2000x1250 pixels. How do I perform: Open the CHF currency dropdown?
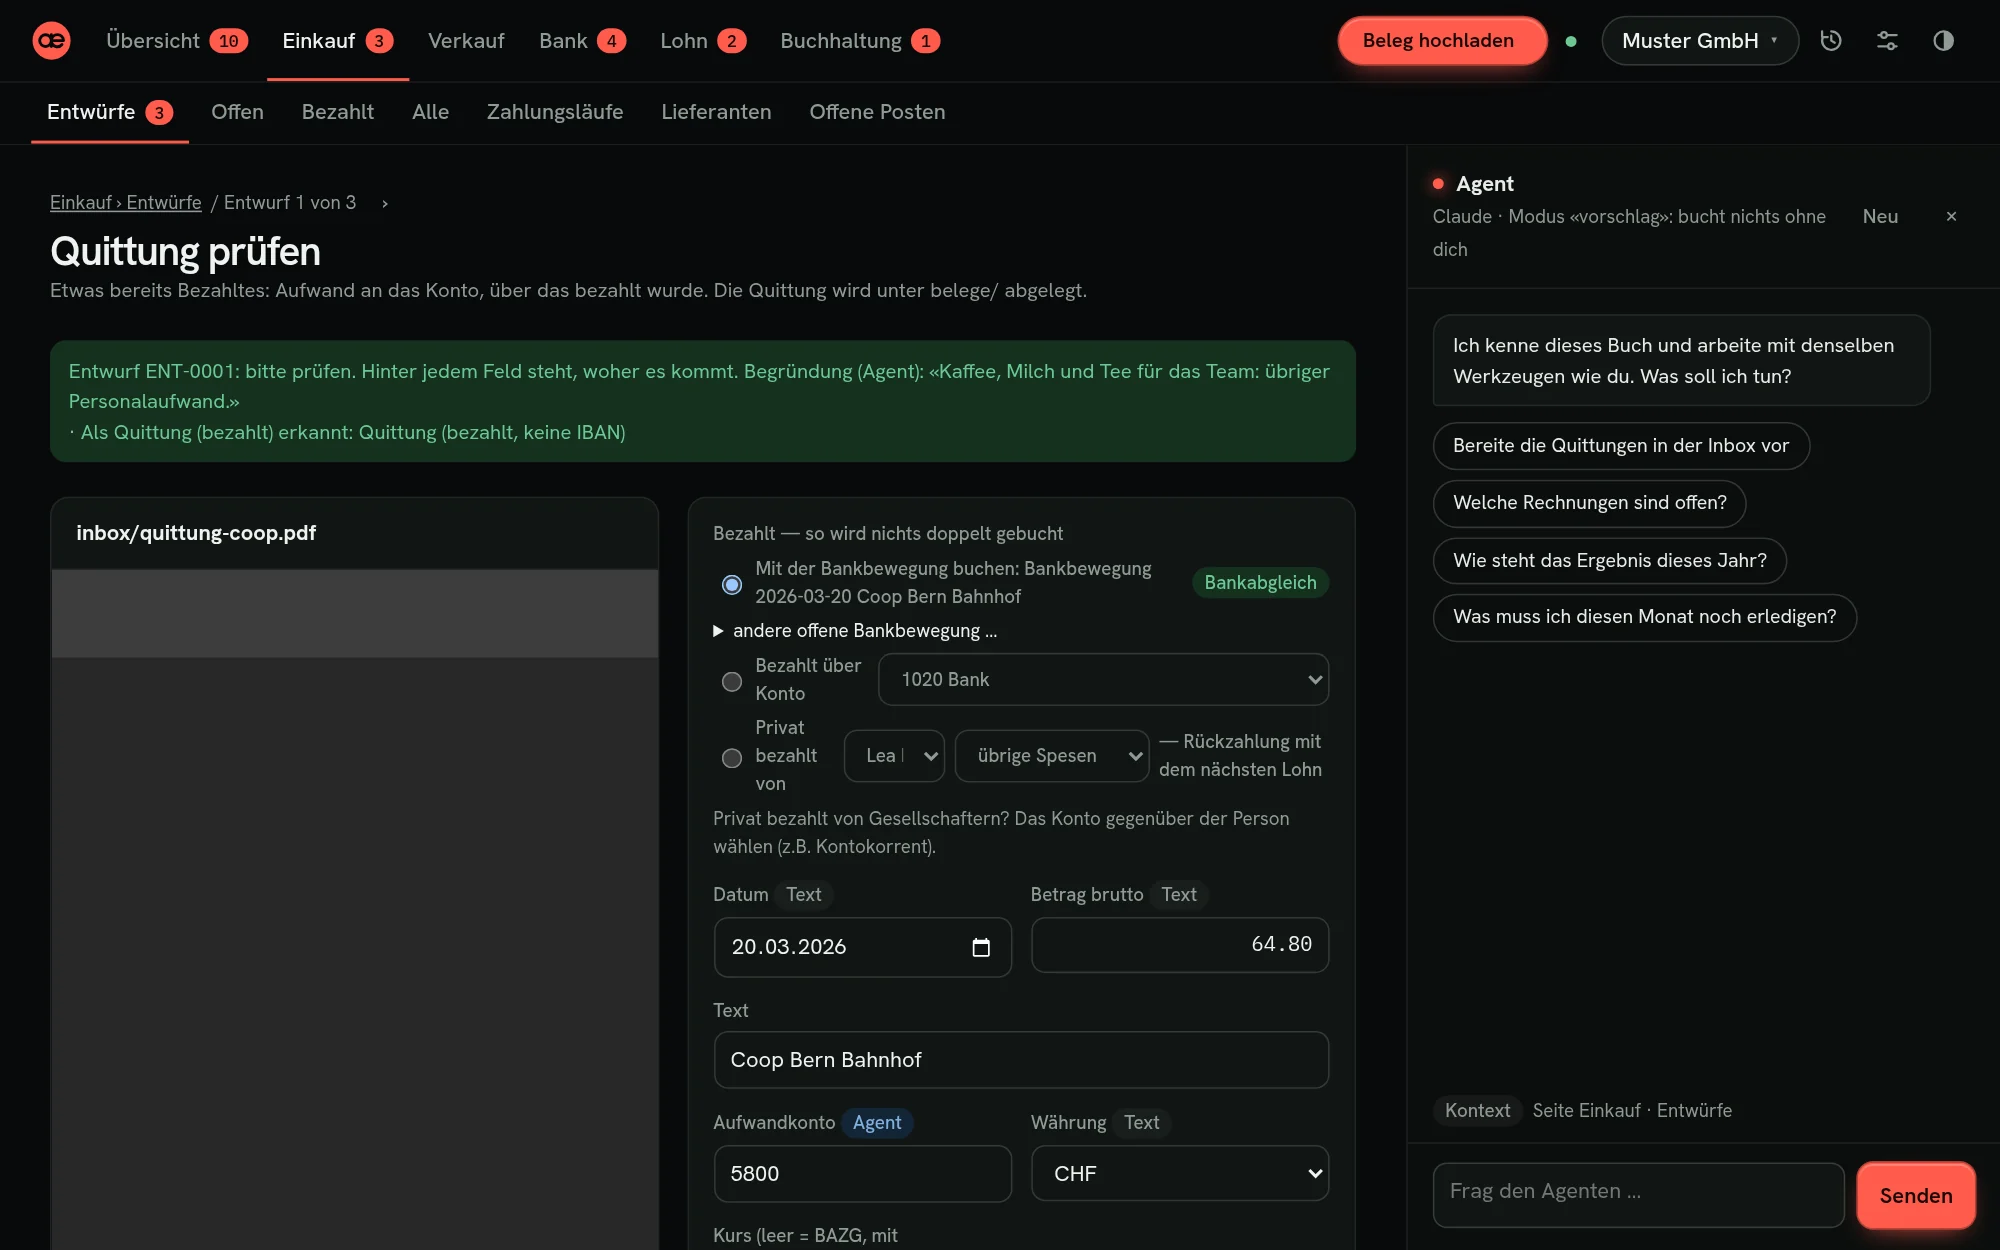1179,1174
